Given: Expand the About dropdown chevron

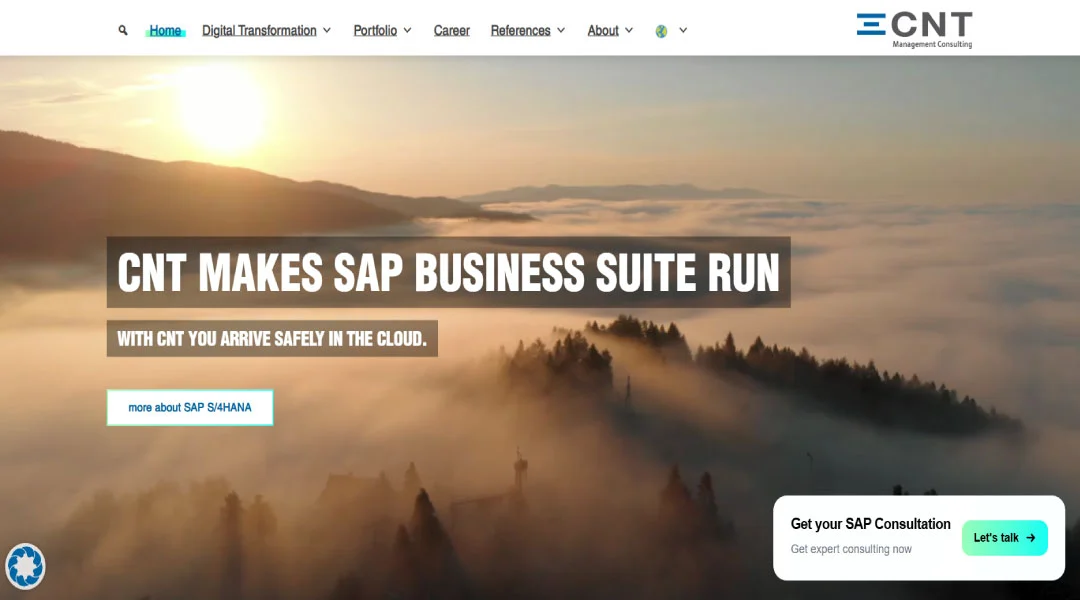Looking at the screenshot, I should click(629, 30).
